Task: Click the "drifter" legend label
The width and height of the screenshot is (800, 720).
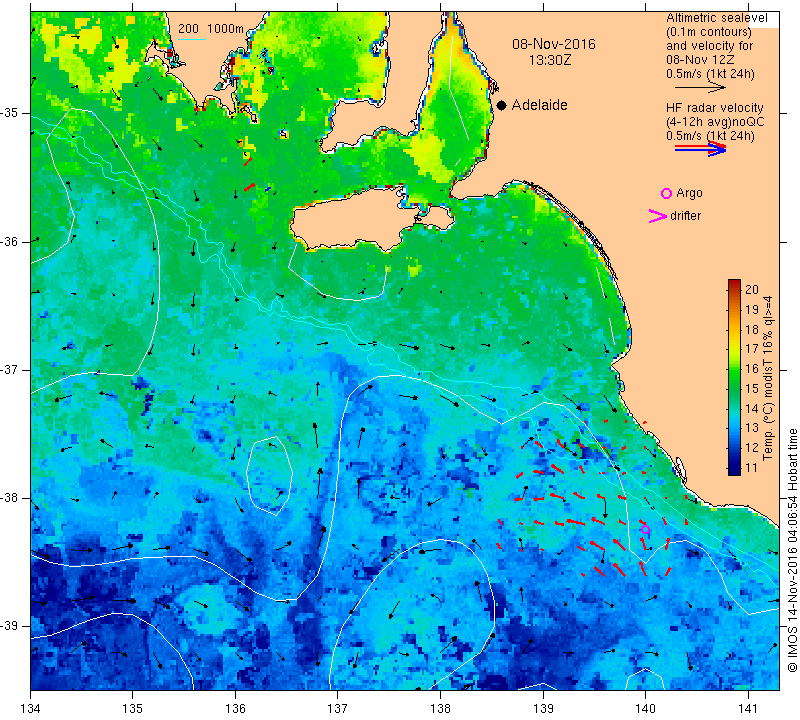Action: pos(685,216)
